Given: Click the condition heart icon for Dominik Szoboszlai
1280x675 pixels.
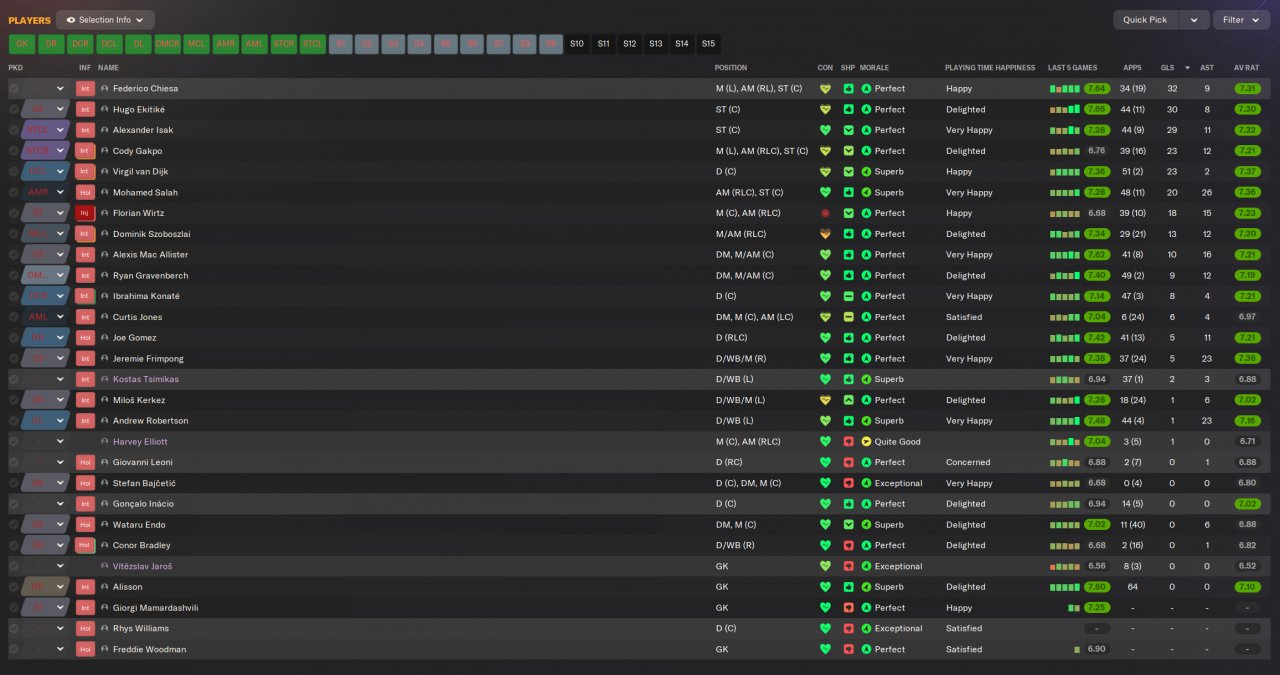Looking at the screenshot, I should [825, 234].
